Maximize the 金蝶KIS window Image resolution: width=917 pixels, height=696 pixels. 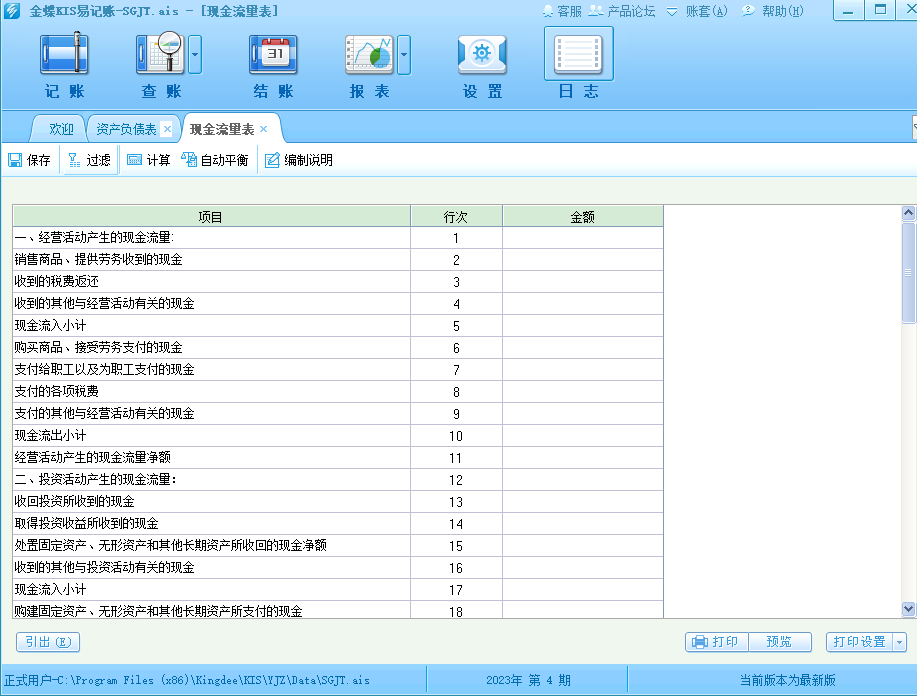[x=880, y=10]
